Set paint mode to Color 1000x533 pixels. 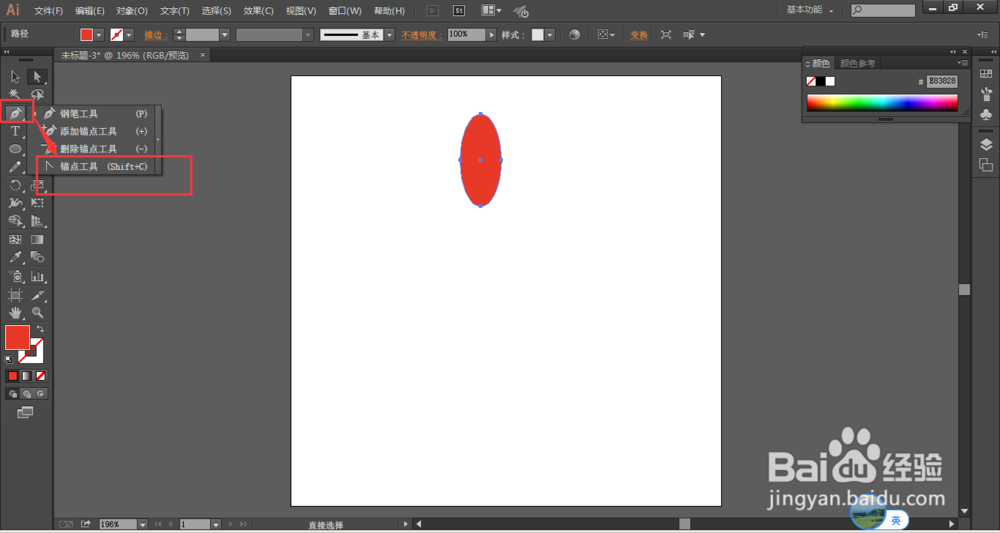(x=13, y=376)
